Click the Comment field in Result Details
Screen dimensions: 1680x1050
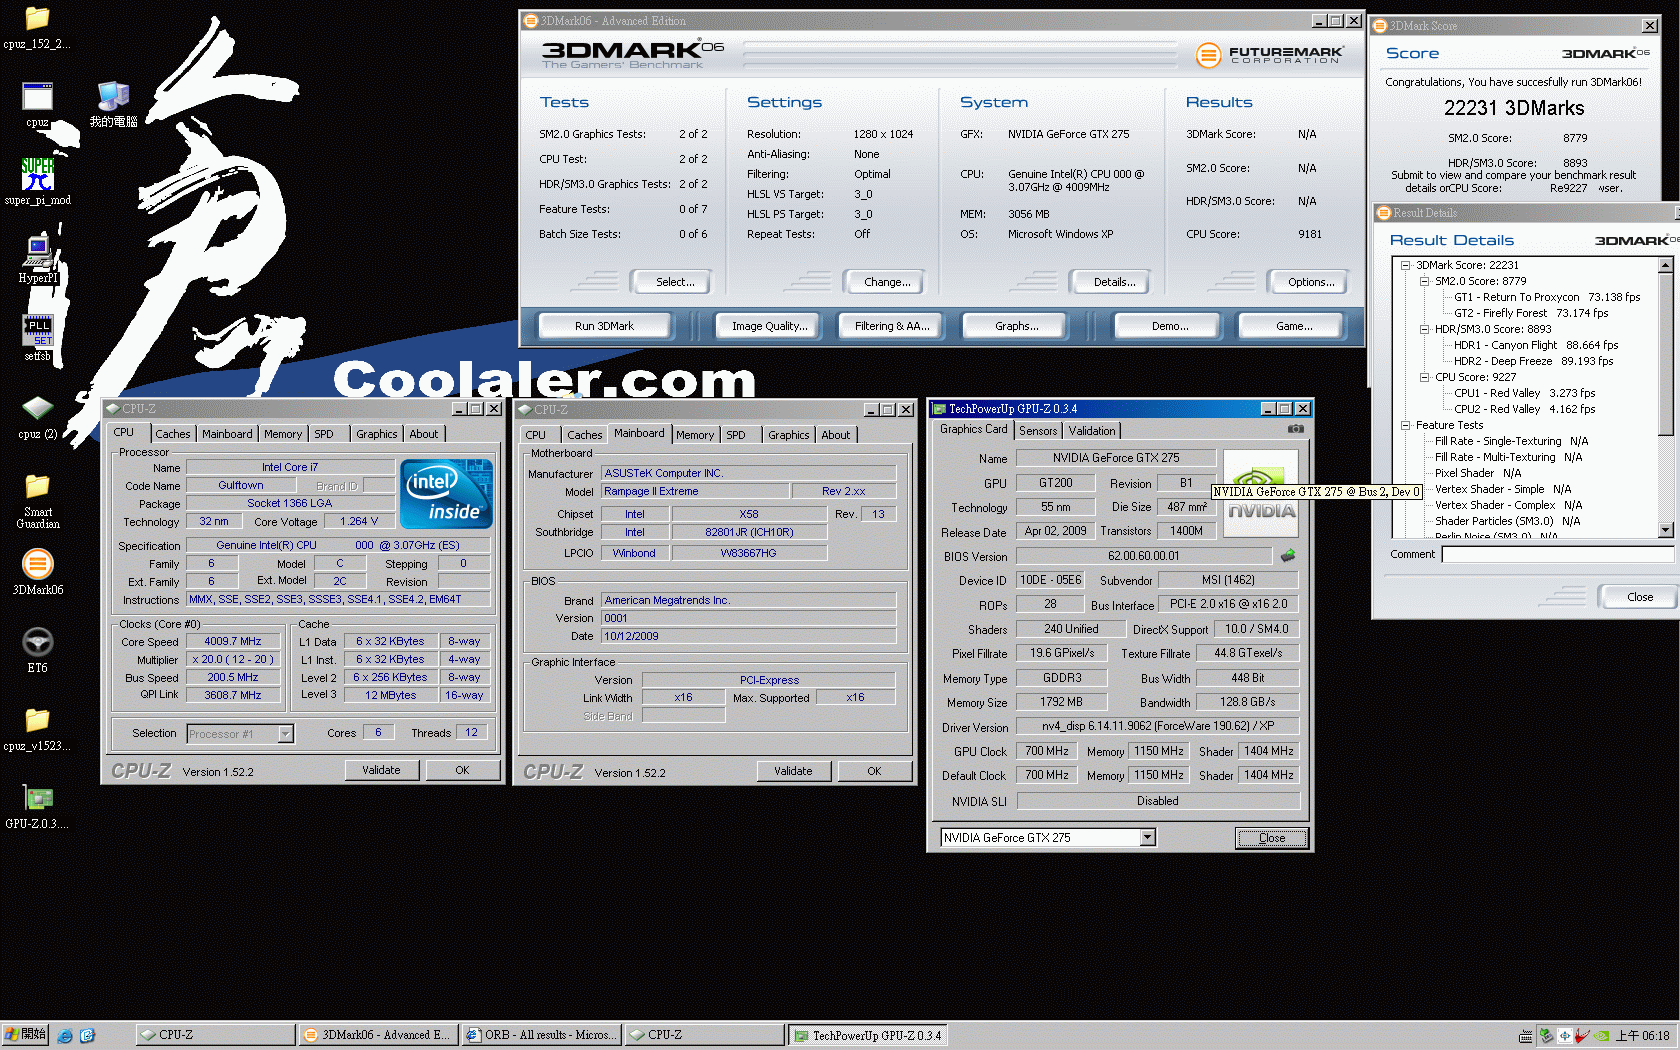[x=1558, y=554]
